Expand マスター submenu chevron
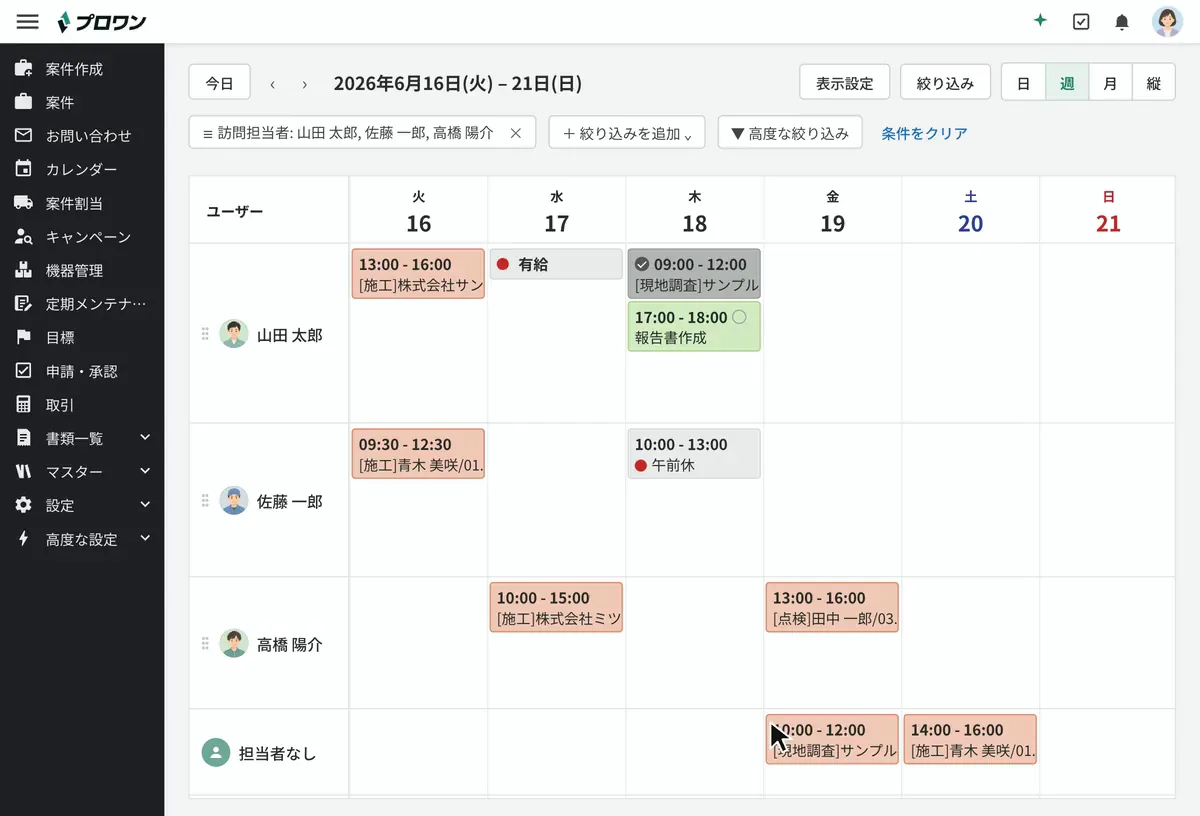The width and height of the screenshot is (1200, 816). pos(145,471)
